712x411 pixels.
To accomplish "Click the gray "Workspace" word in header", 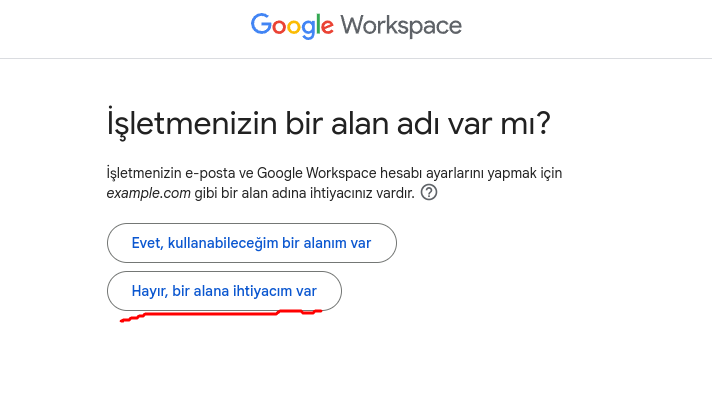I will click(401, 26).
